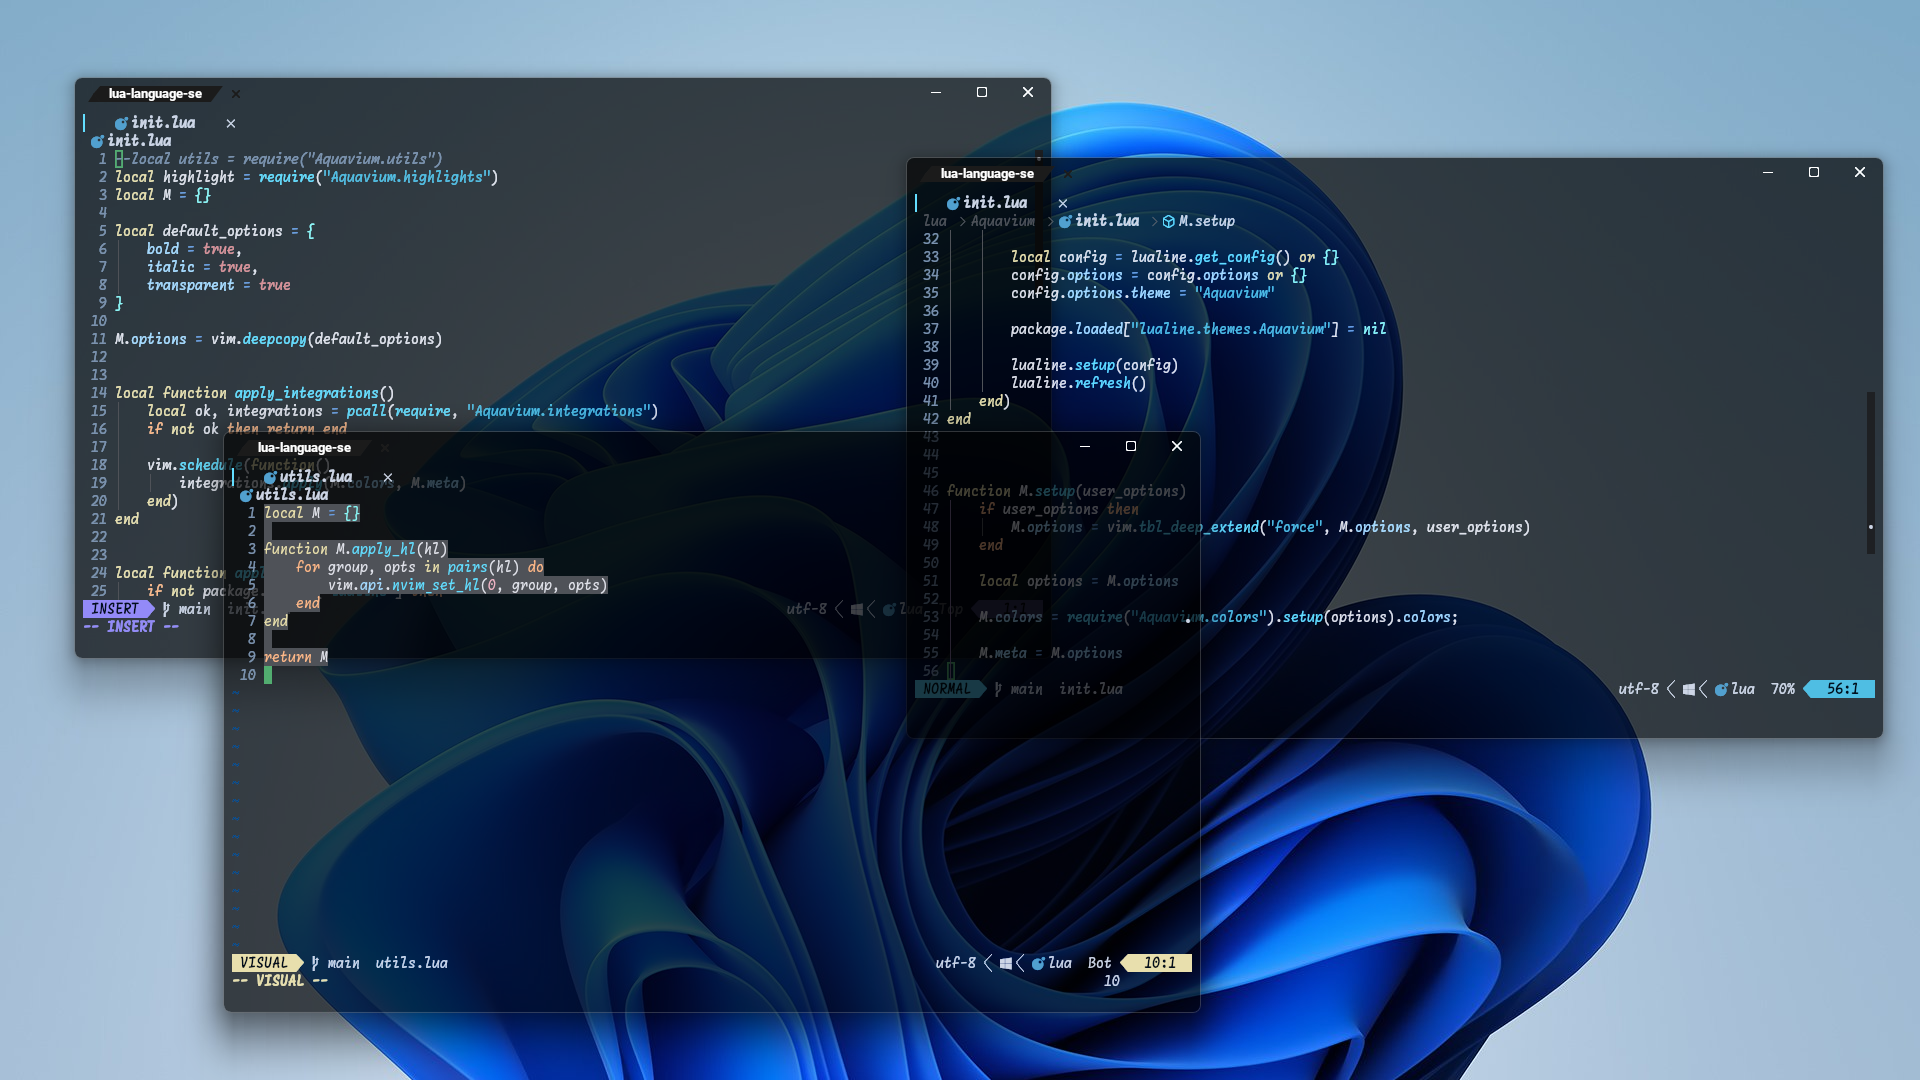Click the Lua icon on utils.lua buffer tab
Image resolution: width=1920 pixels, height=1080 pixels.
click(x=270, y=478)
